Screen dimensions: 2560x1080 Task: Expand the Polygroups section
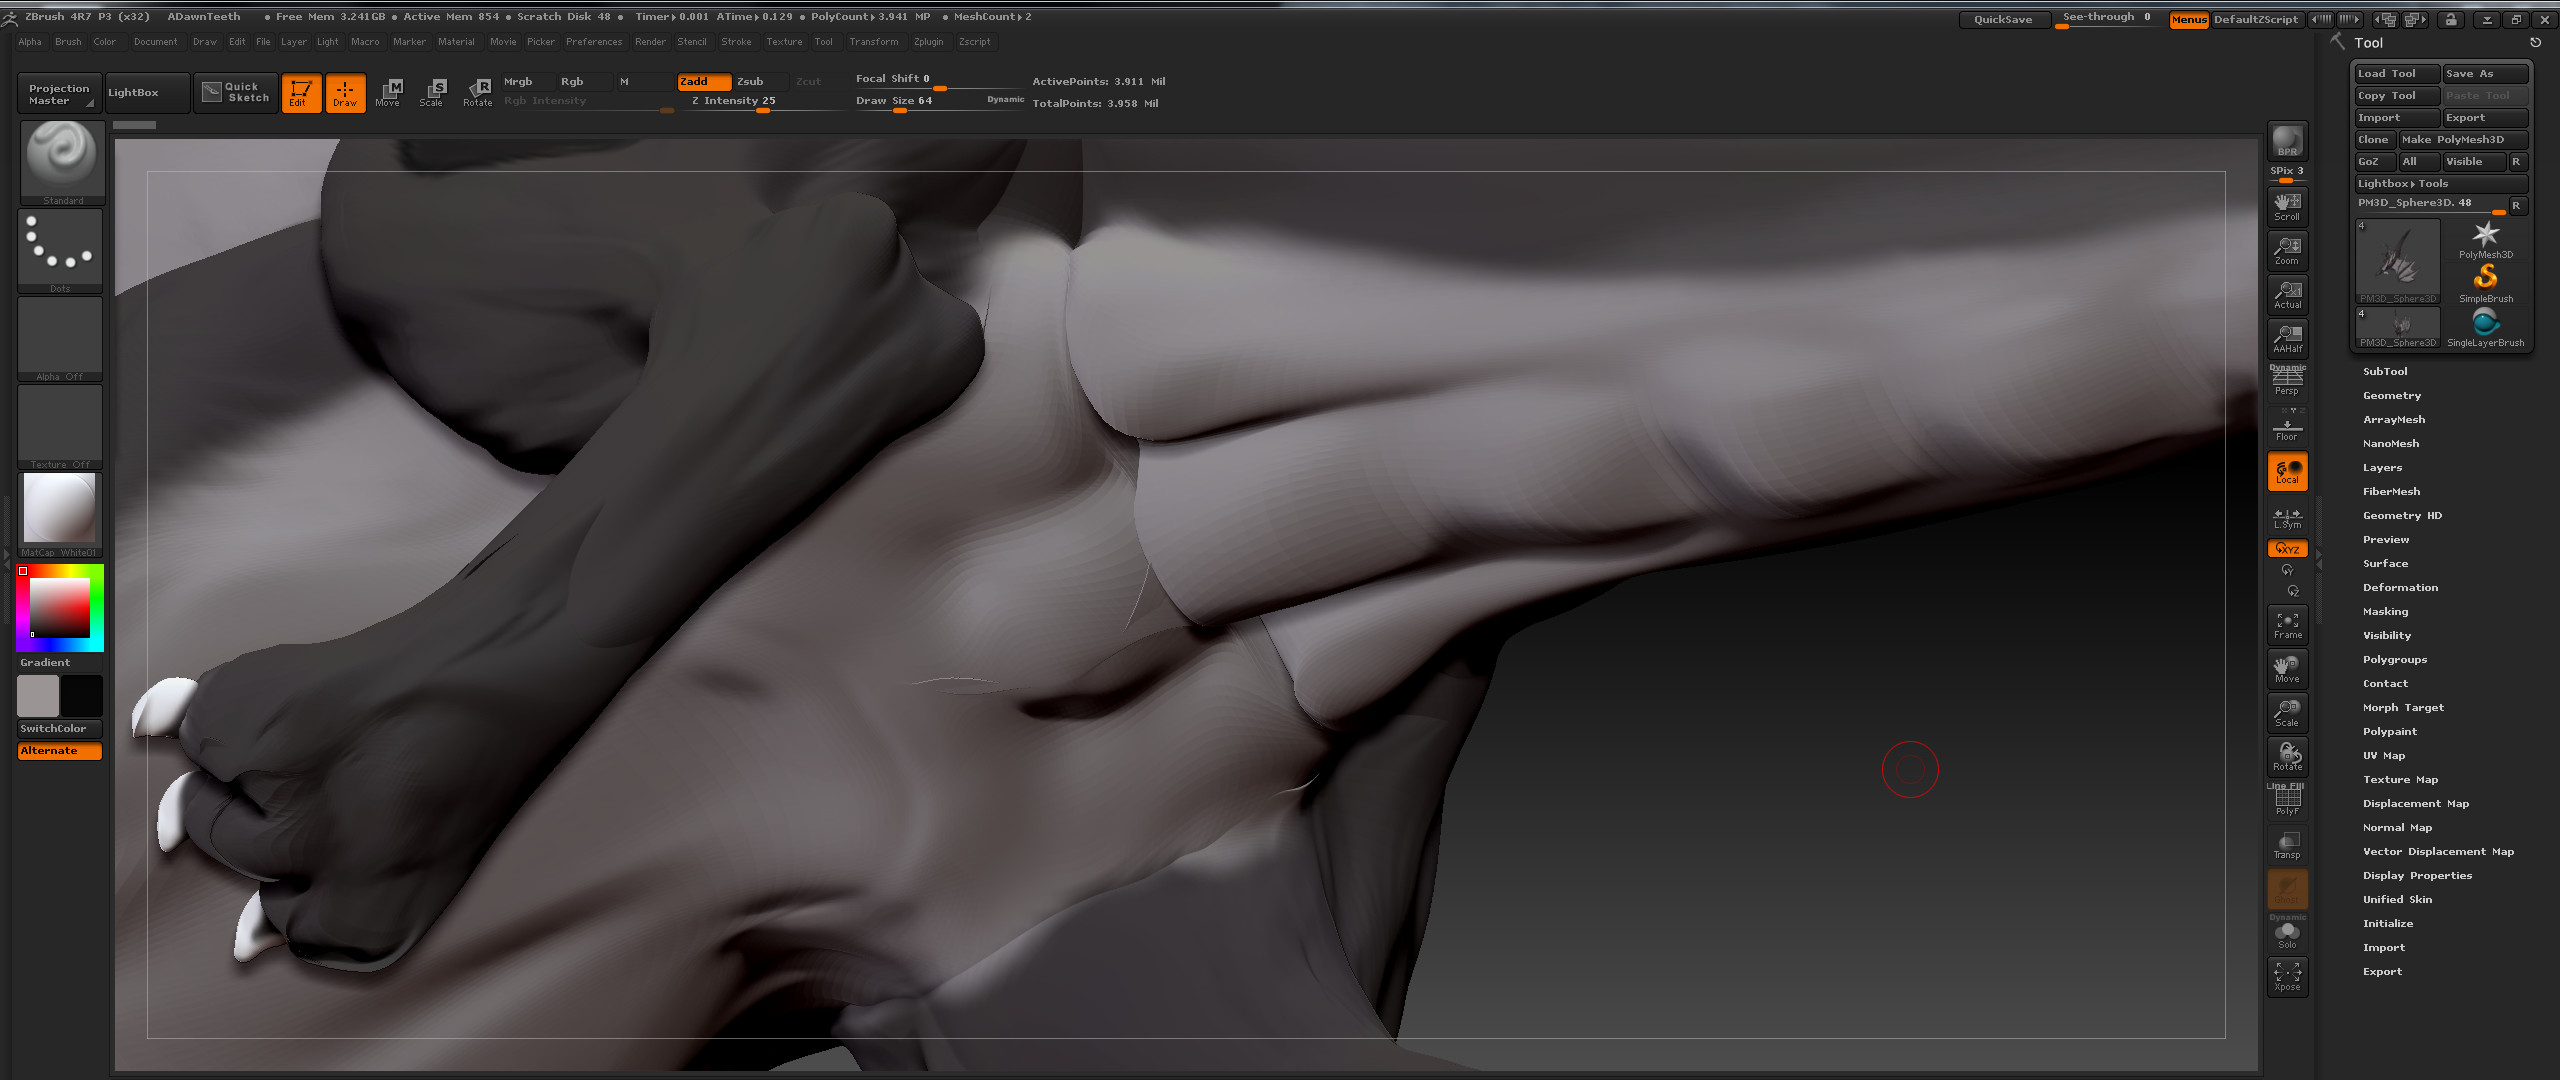2395,659
